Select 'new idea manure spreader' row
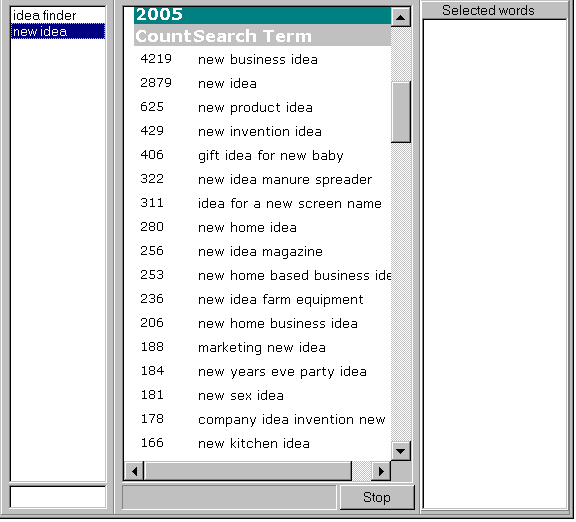The image size is (576, 522). pos(285,180)
